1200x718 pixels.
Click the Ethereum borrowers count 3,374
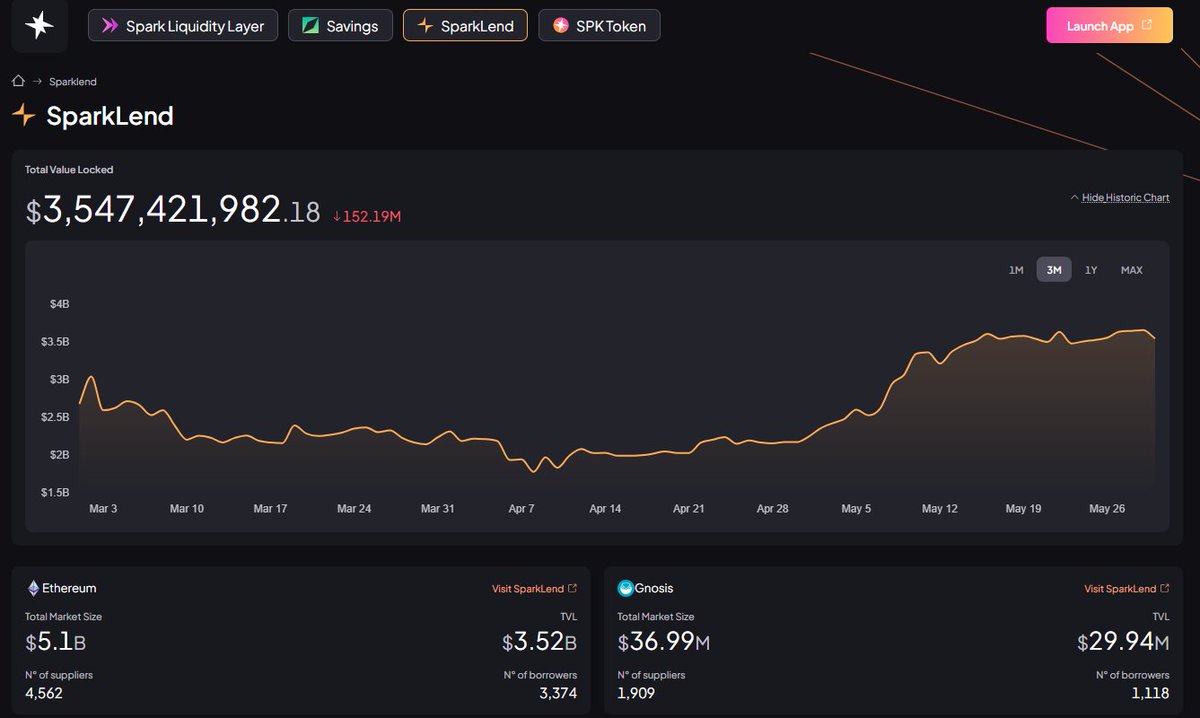point(558,693)
